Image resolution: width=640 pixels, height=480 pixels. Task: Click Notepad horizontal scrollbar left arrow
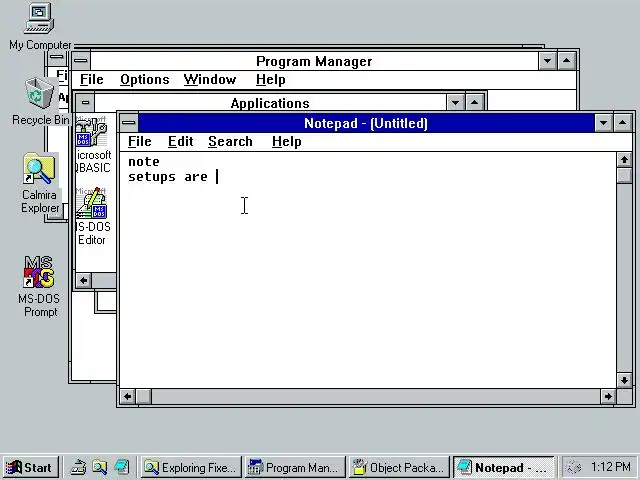coord(128,396)
